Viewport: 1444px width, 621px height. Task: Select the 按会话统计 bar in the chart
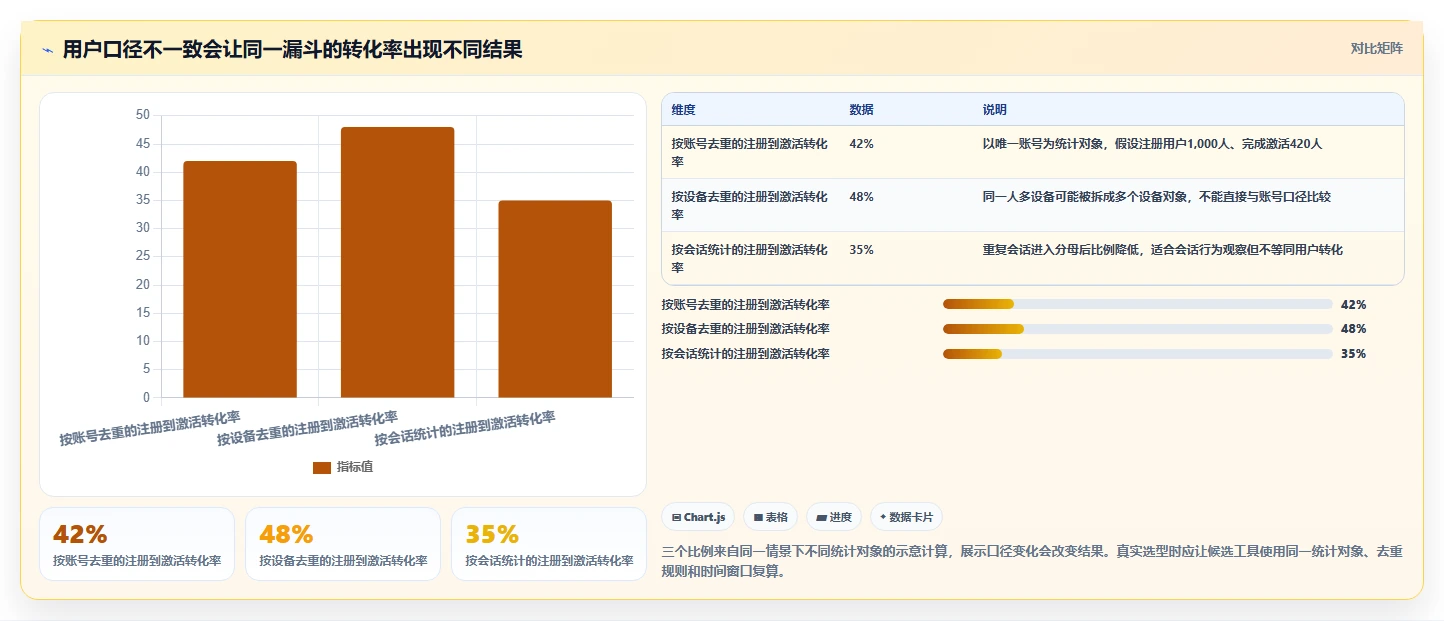coord(555,299)
